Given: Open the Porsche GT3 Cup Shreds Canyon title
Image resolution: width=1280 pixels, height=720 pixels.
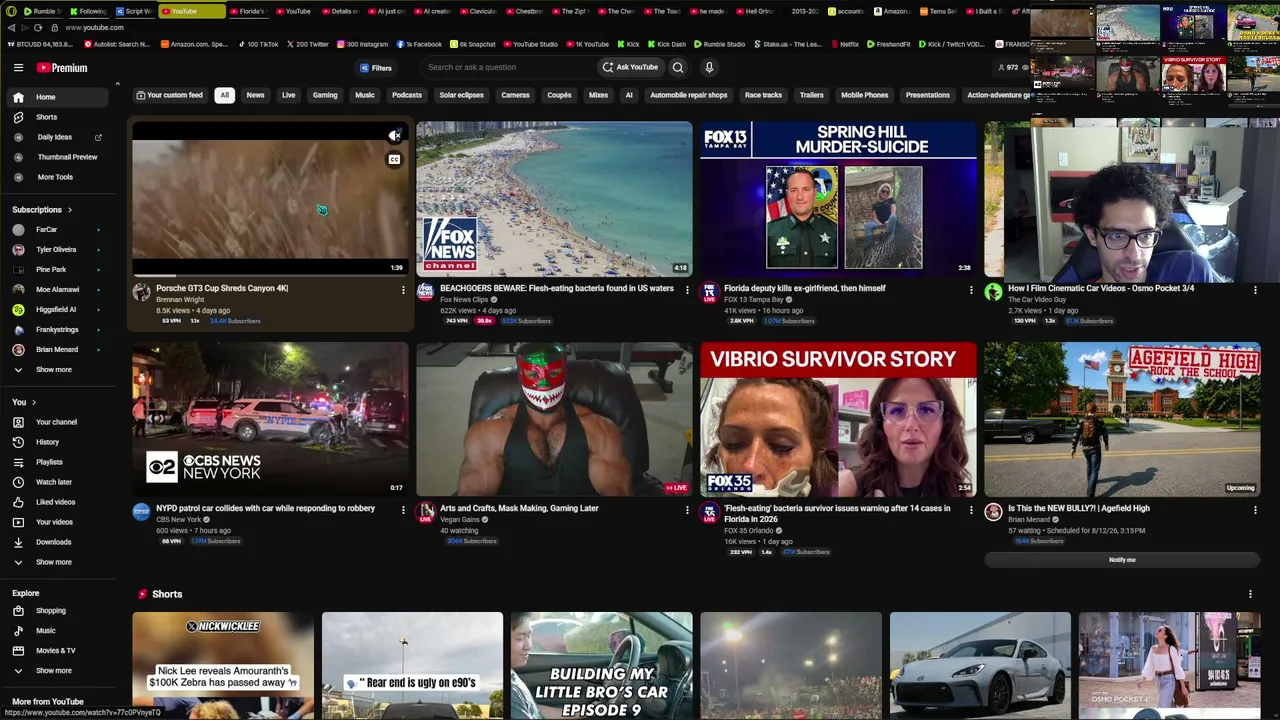Looking at the screenshot, I should [222, 288].
